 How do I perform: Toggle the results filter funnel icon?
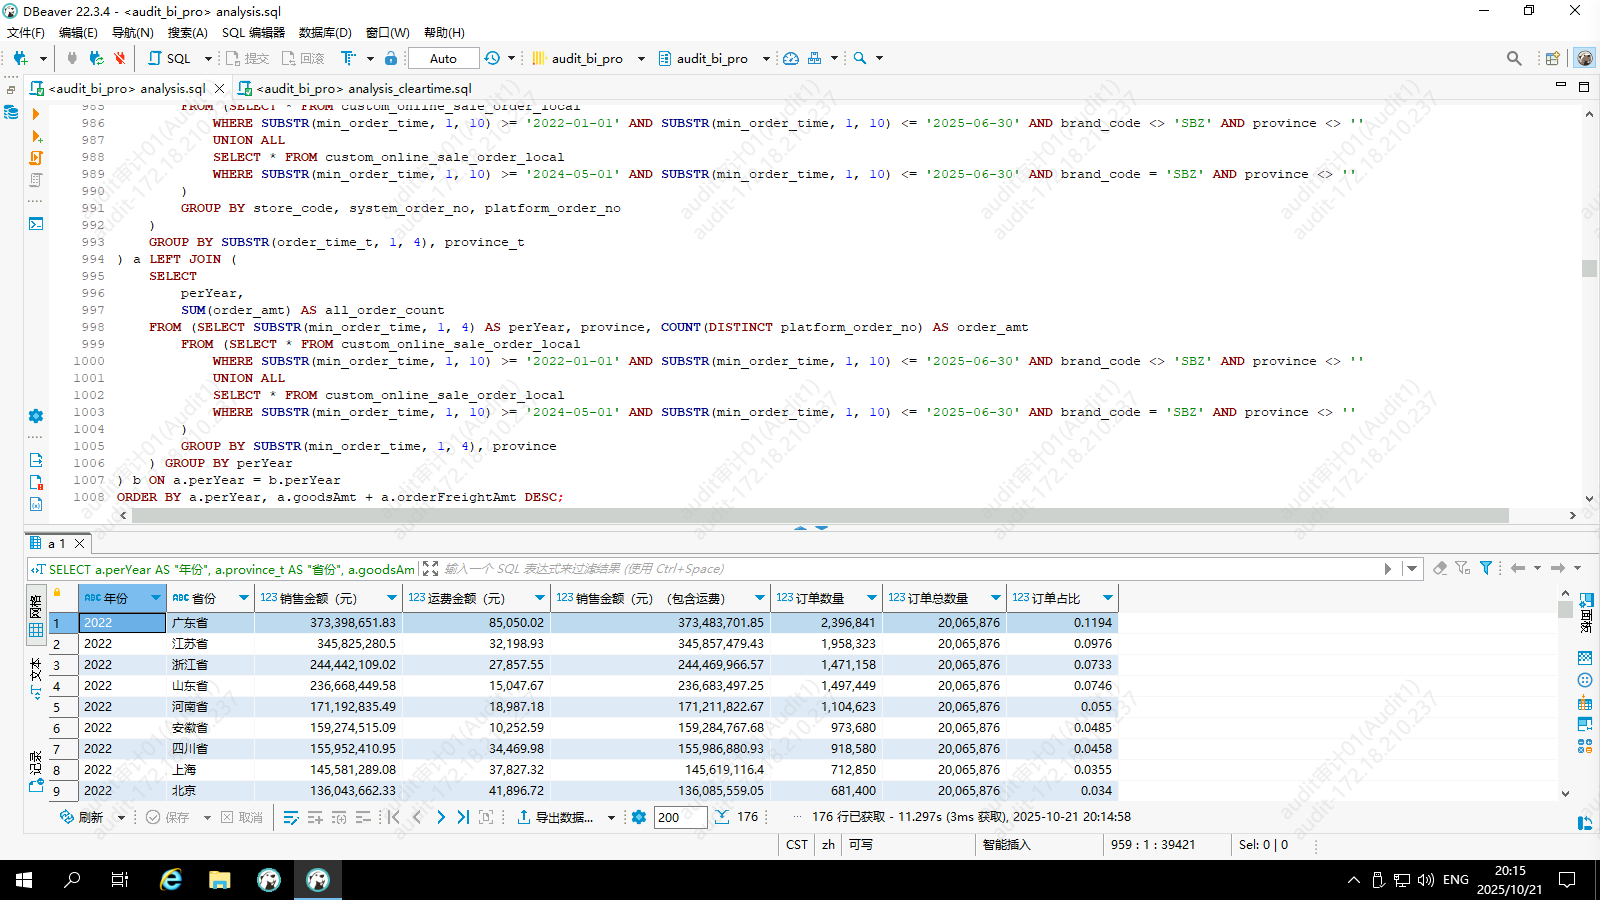tap(1486, 568)
